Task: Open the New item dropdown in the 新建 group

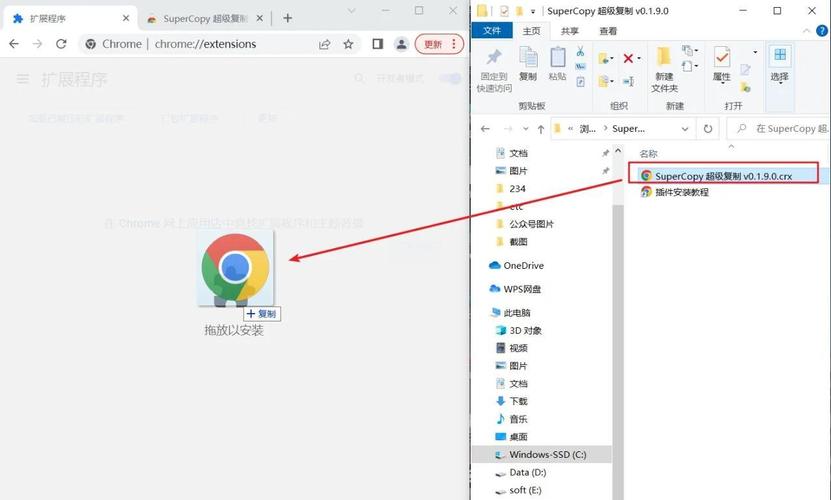Action: (x=690, y=50)
